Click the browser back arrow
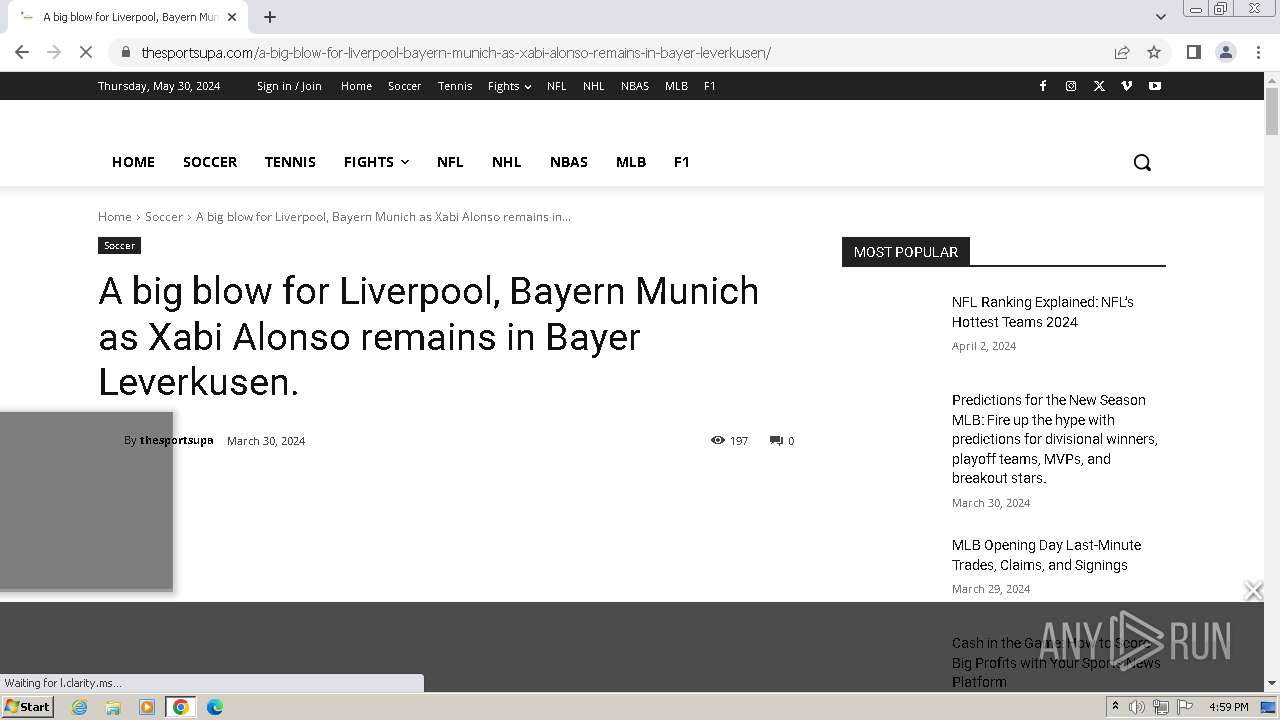This screenshot has width=1280, height=720. coord(22,52)
